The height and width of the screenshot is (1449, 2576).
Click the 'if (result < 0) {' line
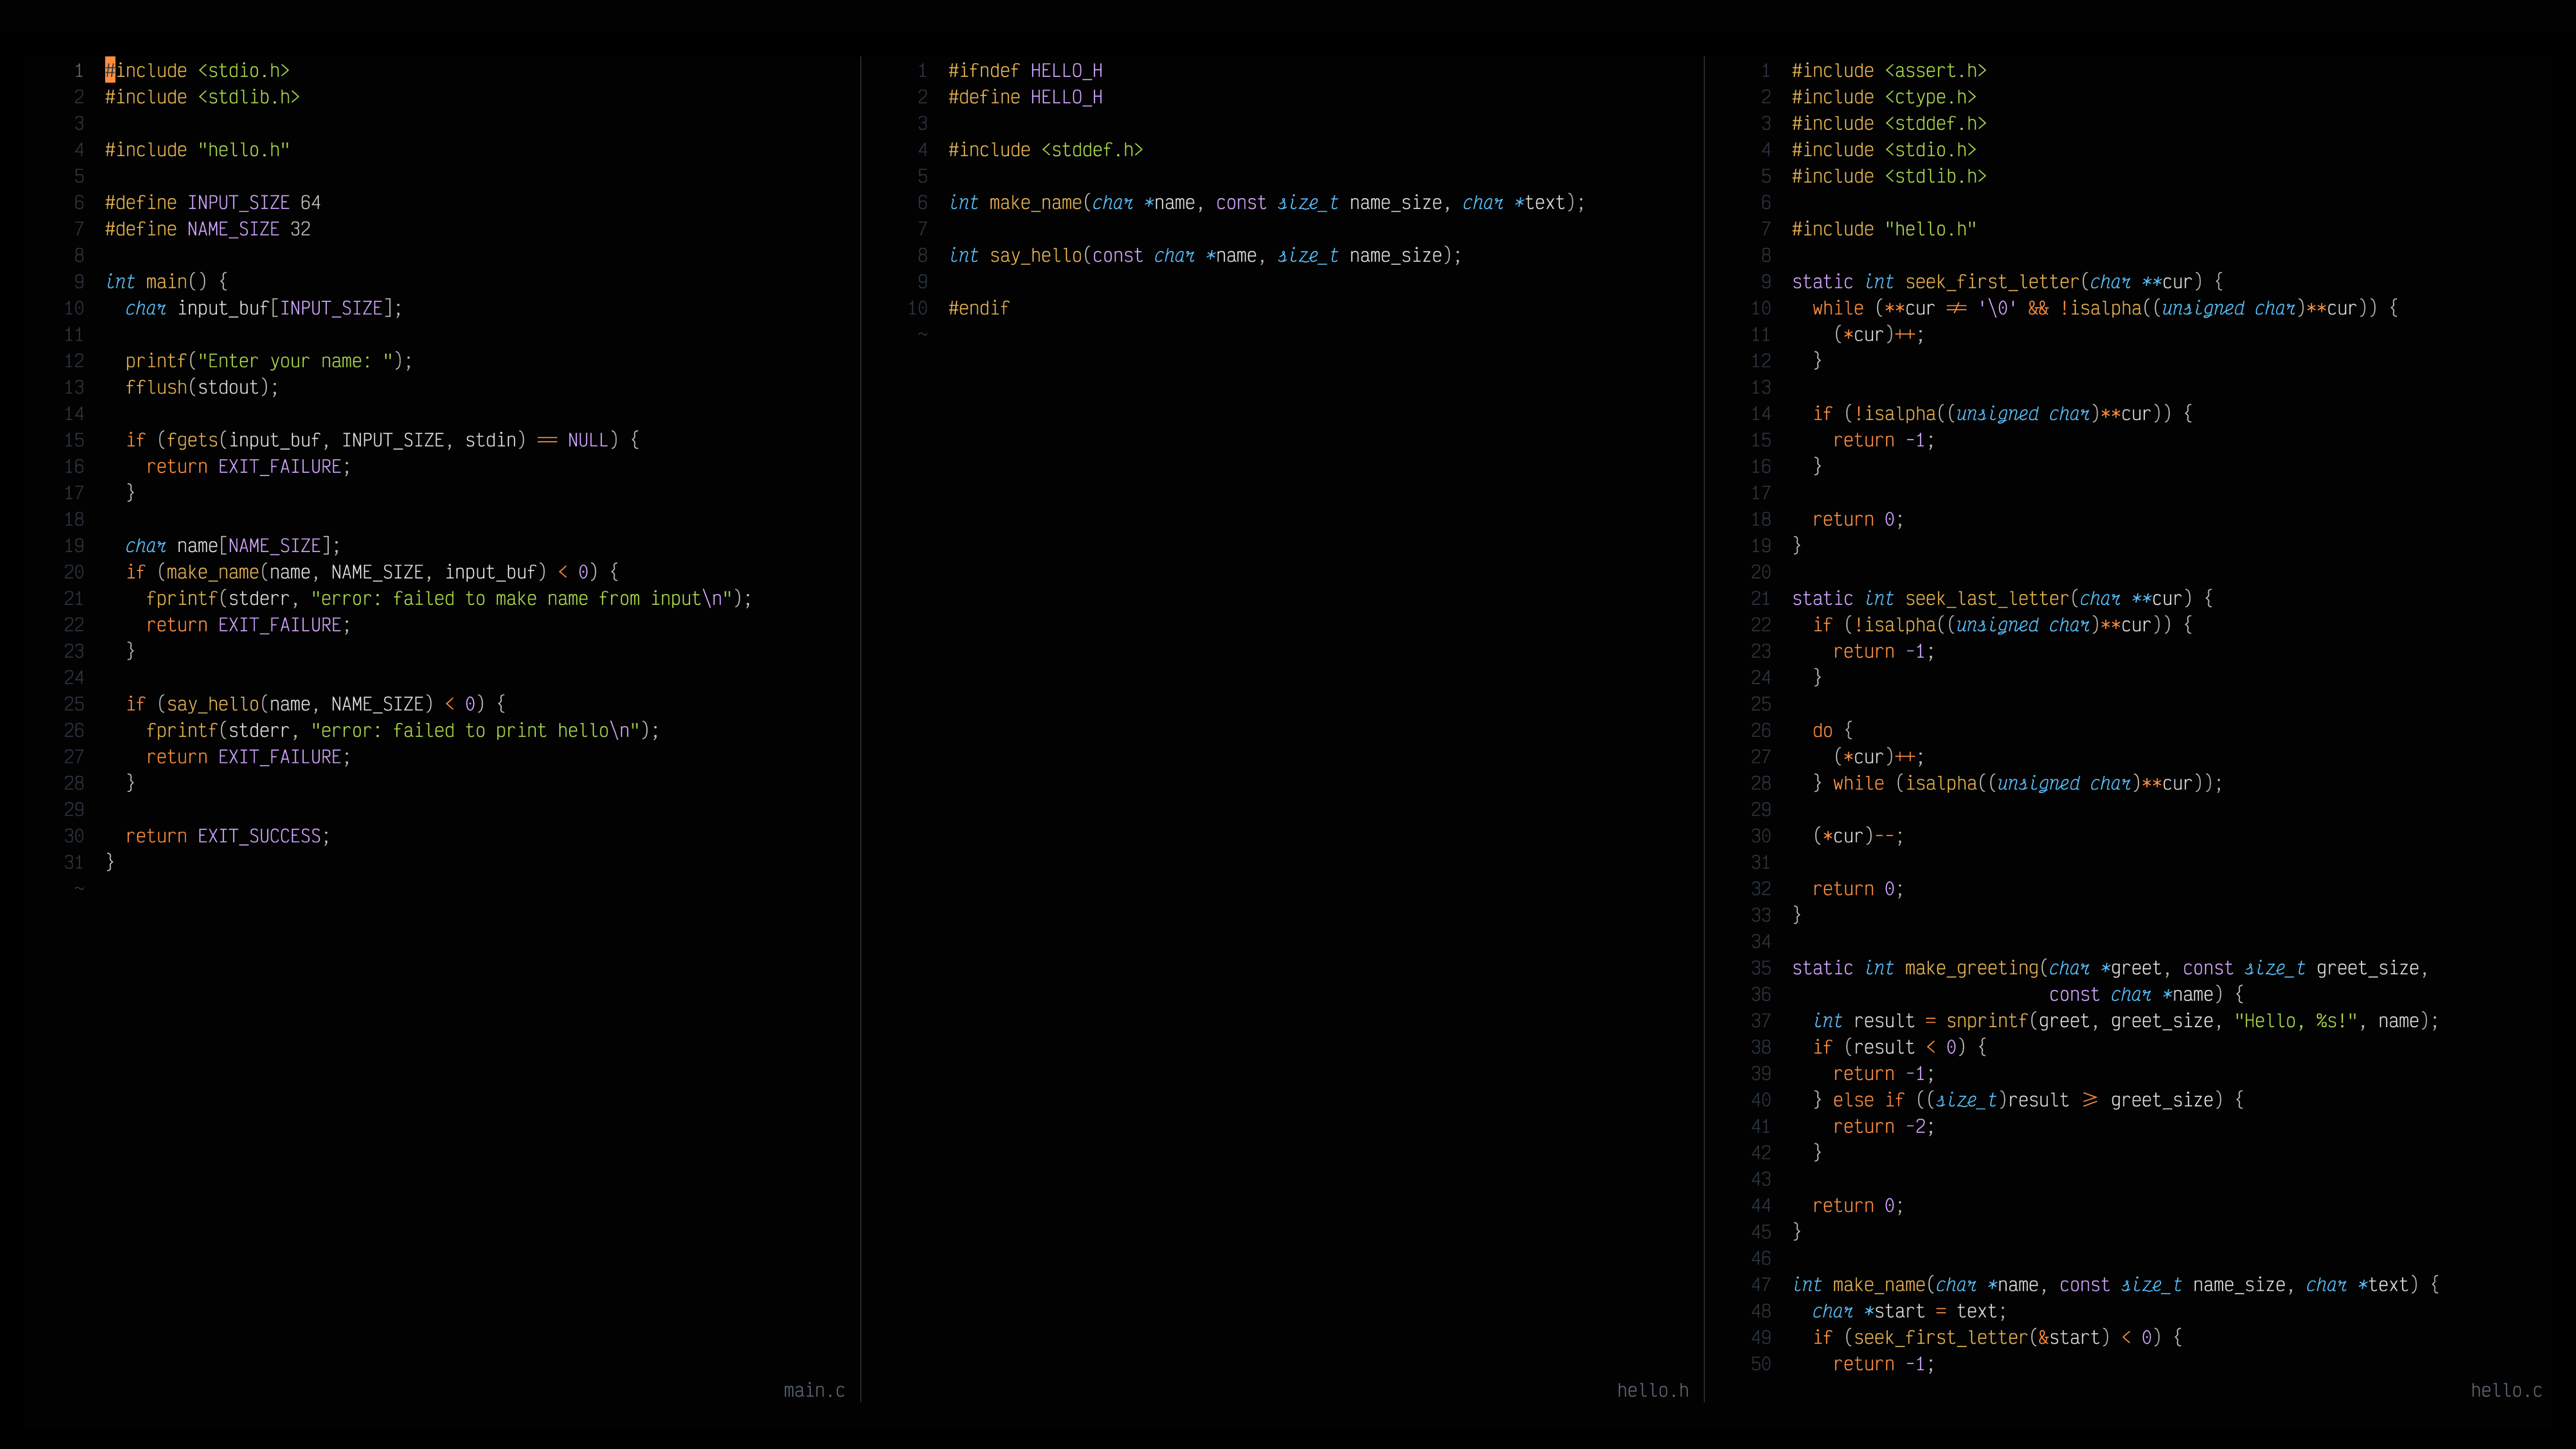(1900, 1047)
